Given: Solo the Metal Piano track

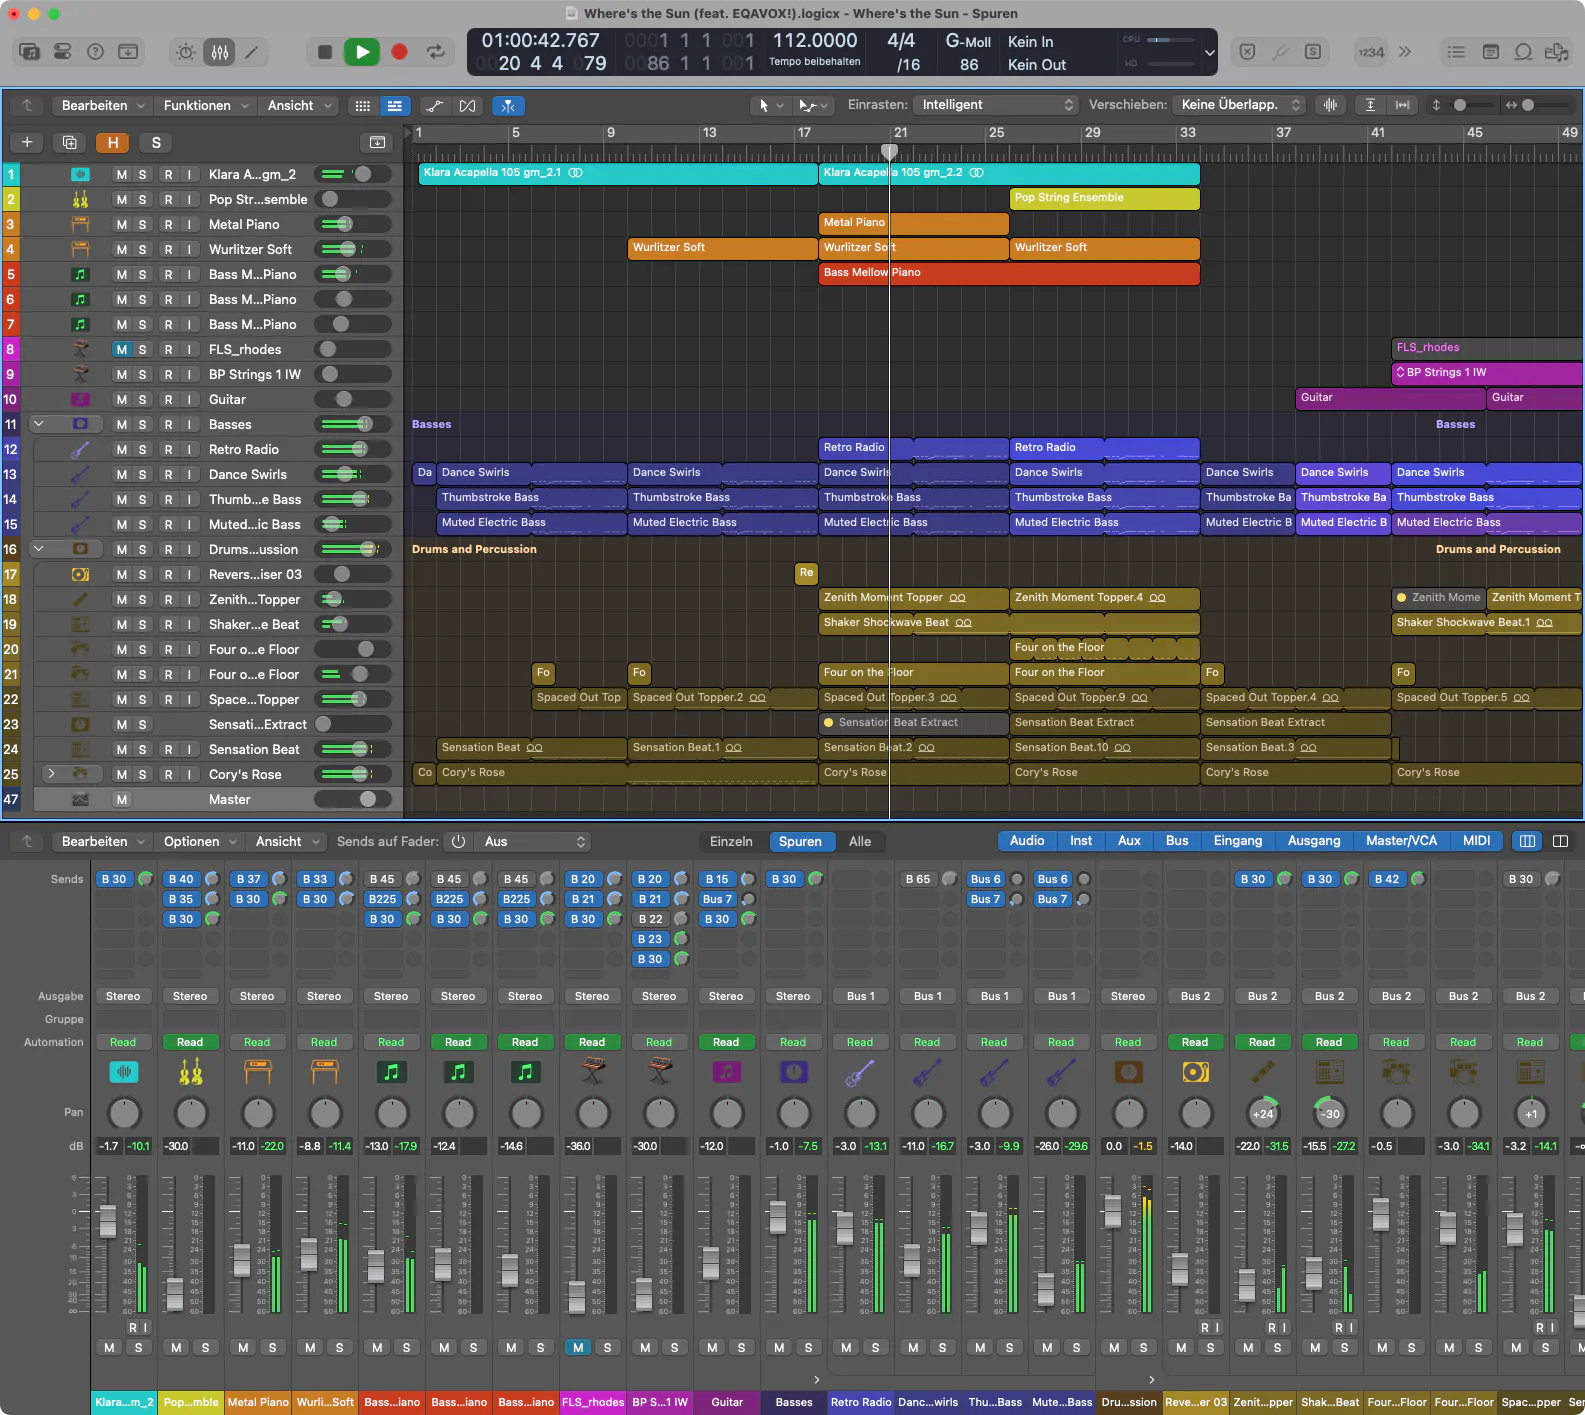Looking at the screenshot, I should (x=142, y=225).
